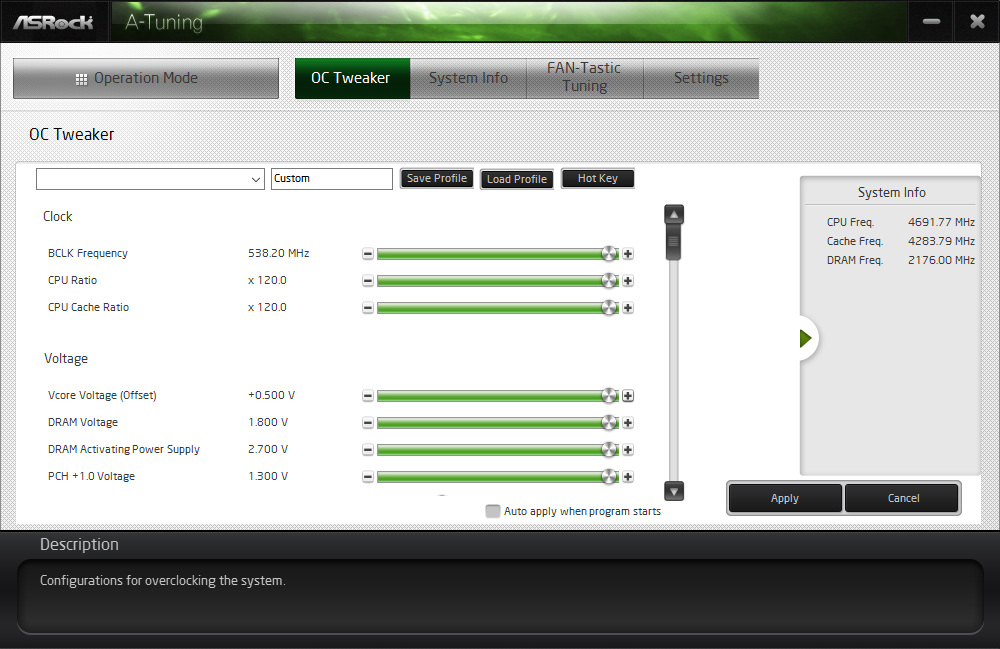Increase BCLK Frequency with plus icon

point(628,254)
